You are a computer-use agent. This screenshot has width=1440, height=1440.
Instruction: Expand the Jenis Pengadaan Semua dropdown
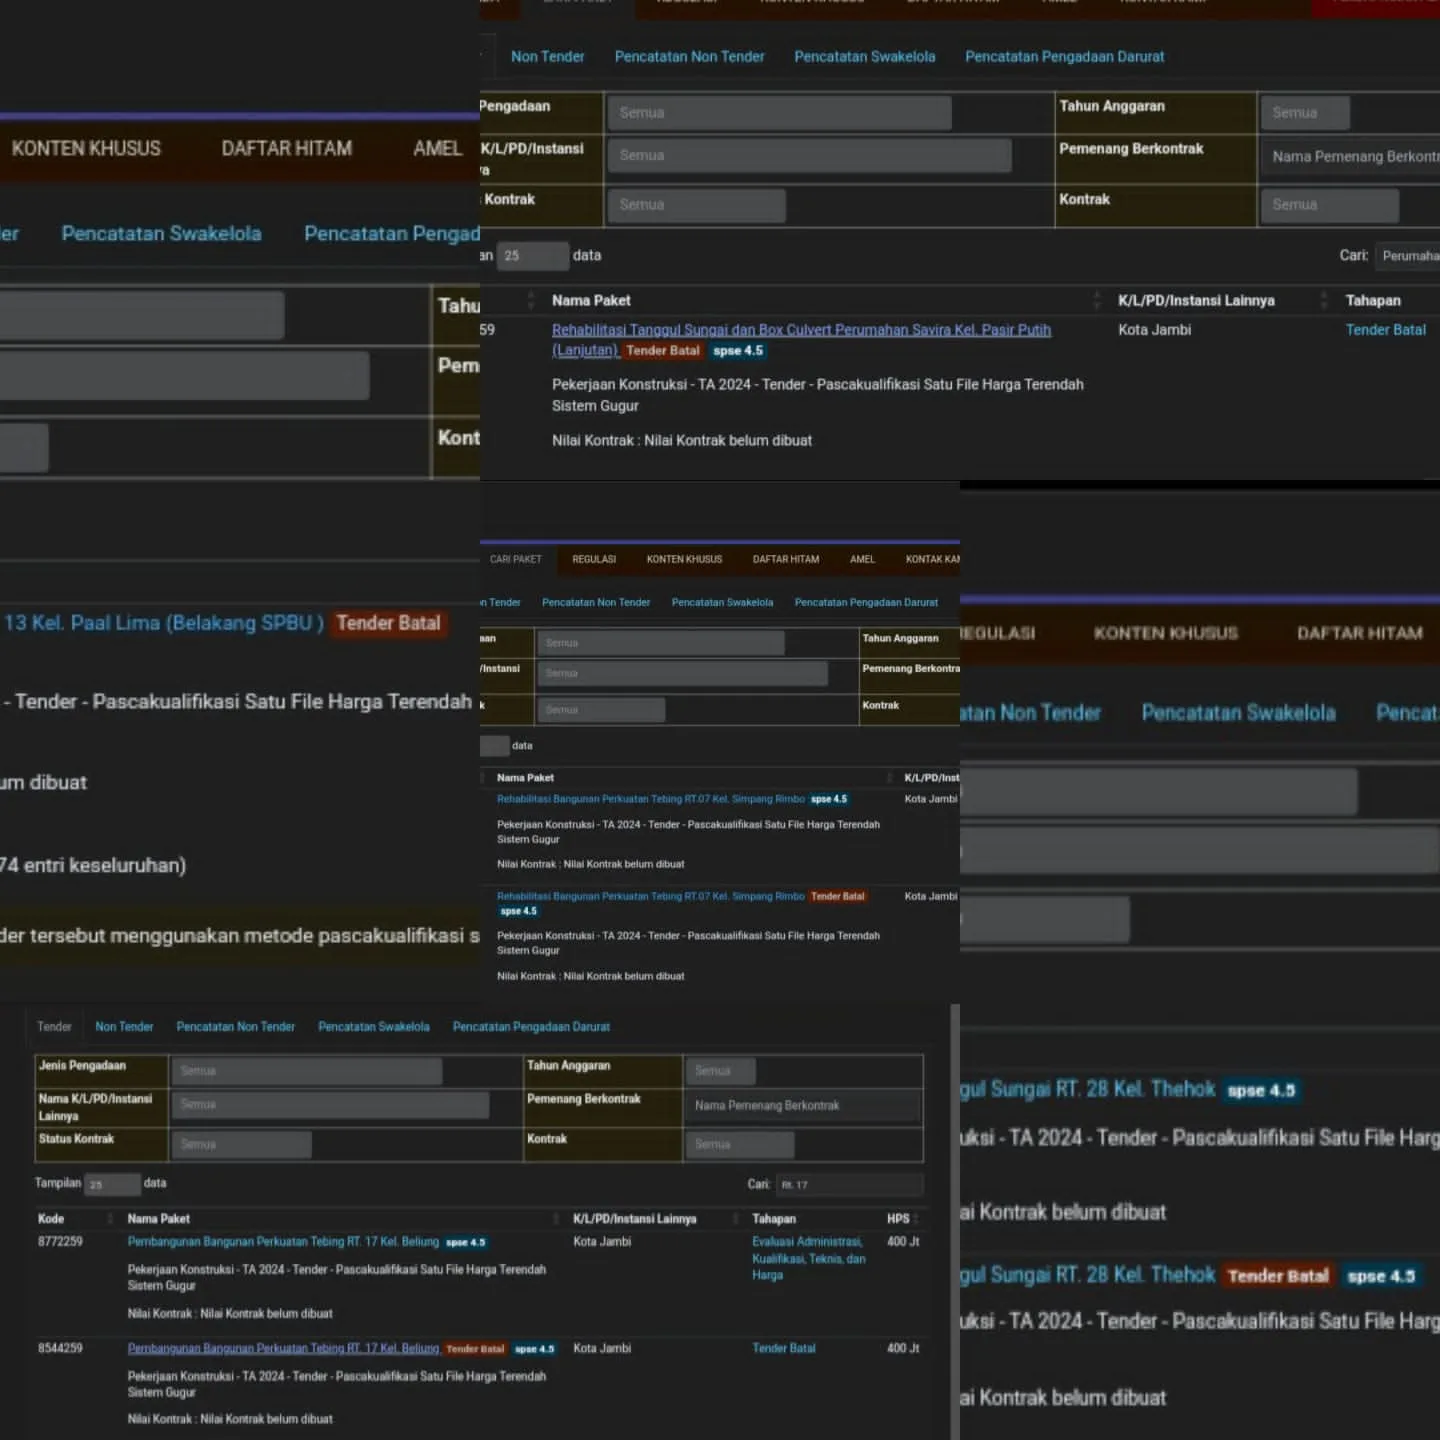[306, 1071]
